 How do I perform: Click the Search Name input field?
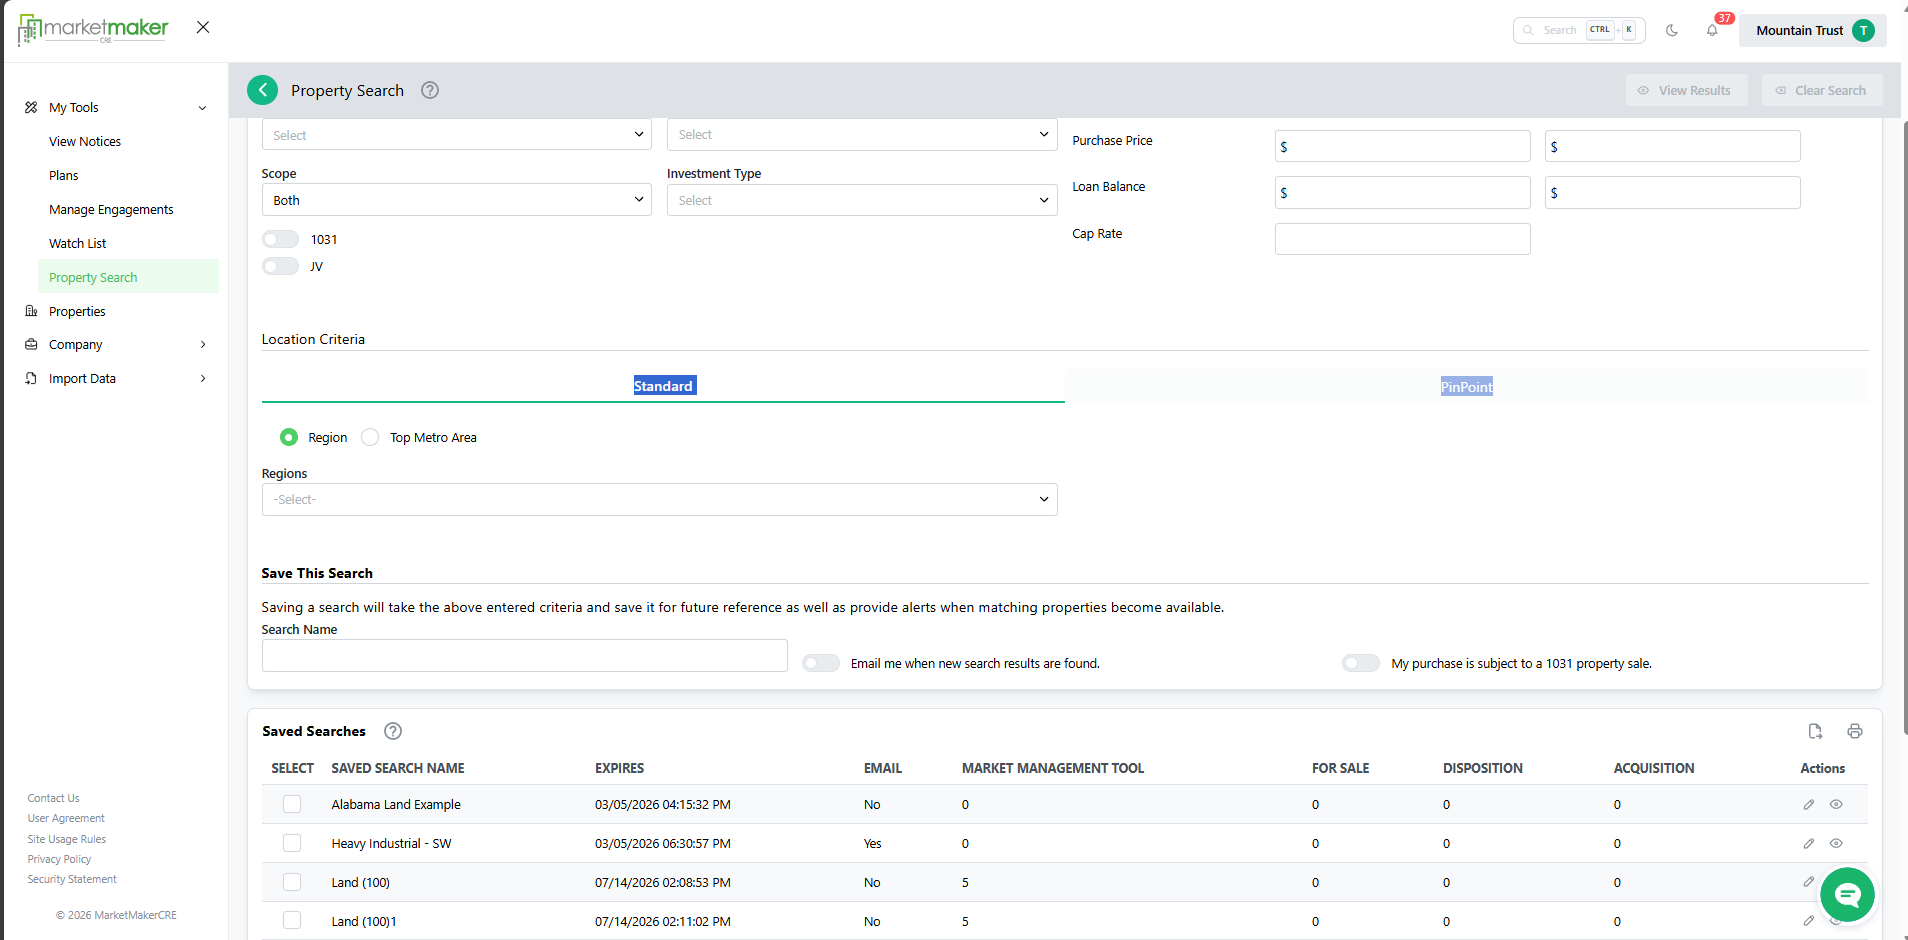pyautogui.click(x=524, y=656)
